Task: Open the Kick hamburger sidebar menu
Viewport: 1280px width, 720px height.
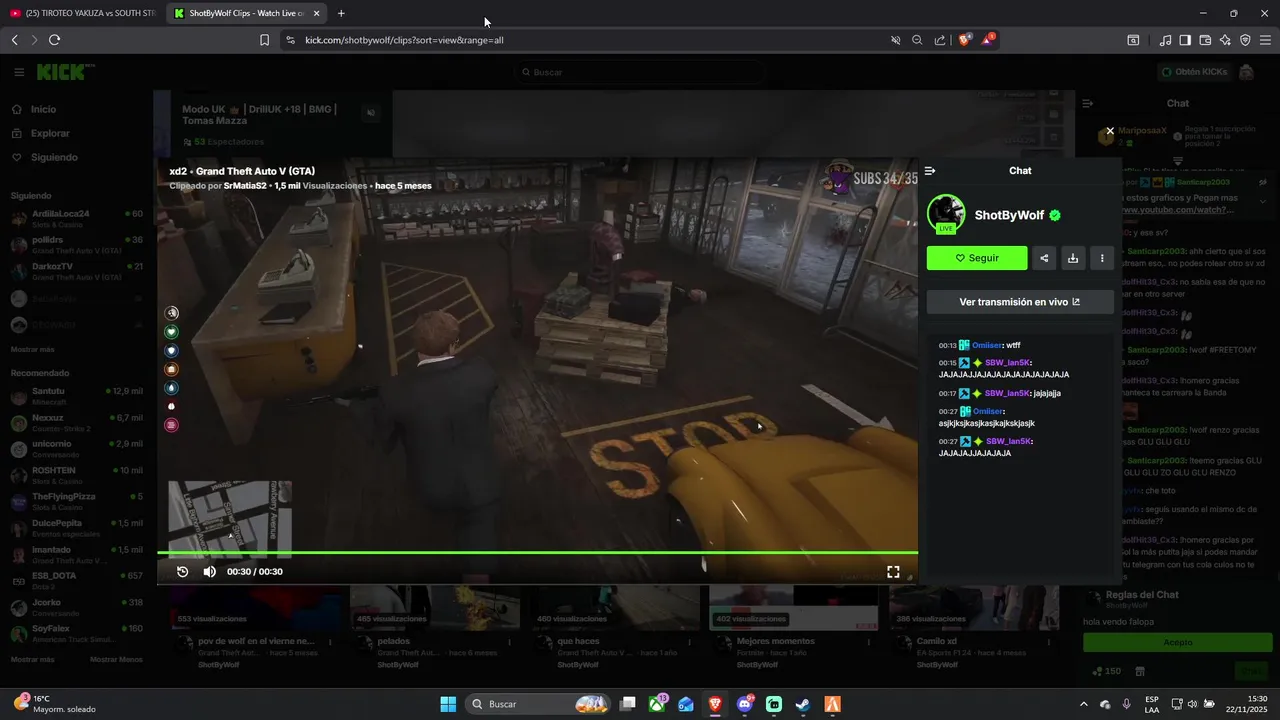Action: coord(19,72)
